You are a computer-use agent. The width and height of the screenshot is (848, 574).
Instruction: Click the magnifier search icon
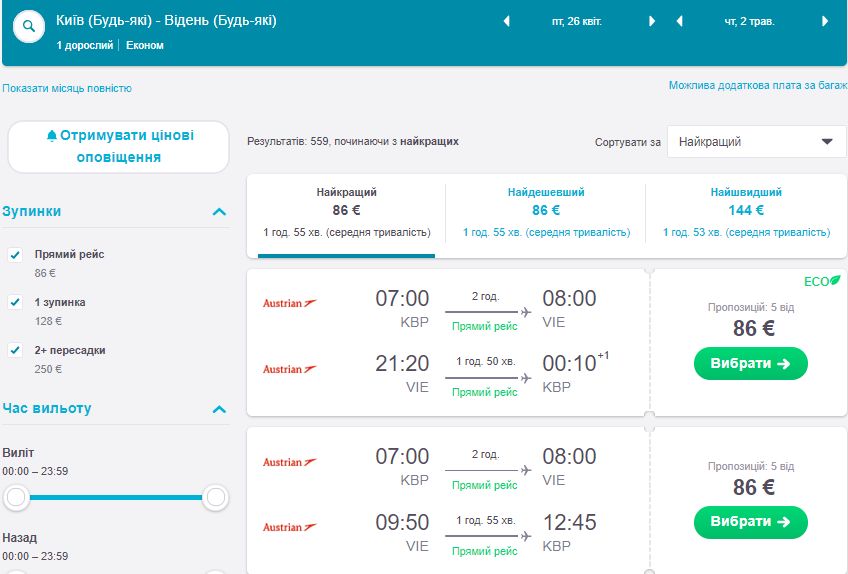point(29,24)
